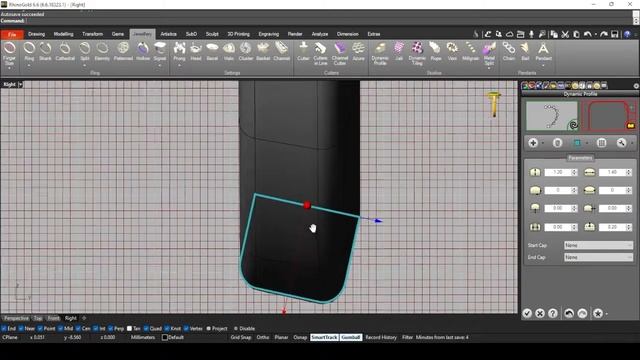The height and width of the screenshot is (360, 640).
Task: Open the Bezel setting tool
Action: [212, 52]
